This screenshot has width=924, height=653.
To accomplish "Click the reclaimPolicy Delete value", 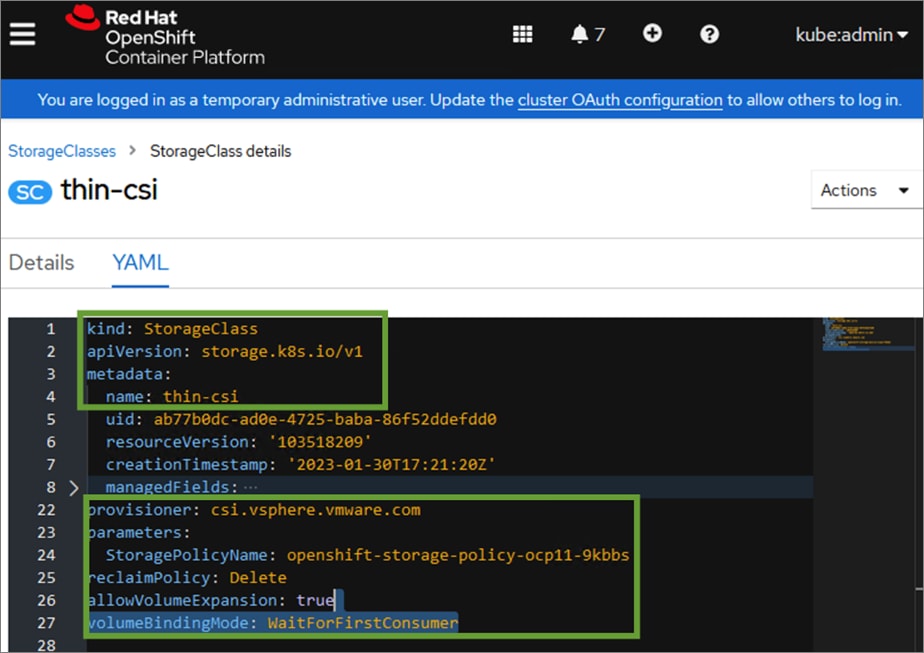I will pyautogui.click(x=258, y=578).
